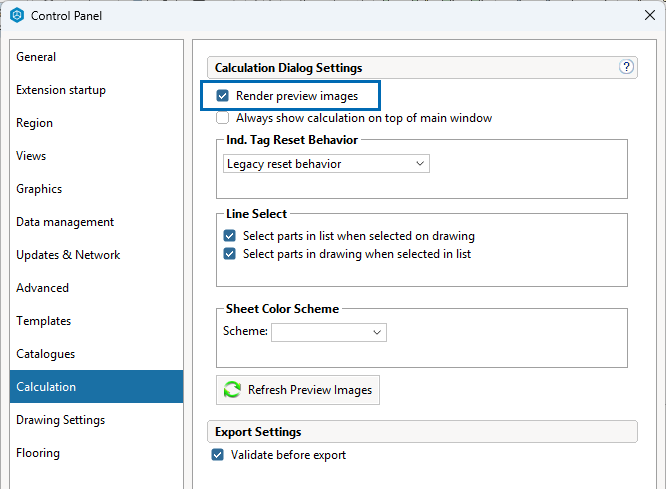Click the Export Settings section header

click(422, 432)
